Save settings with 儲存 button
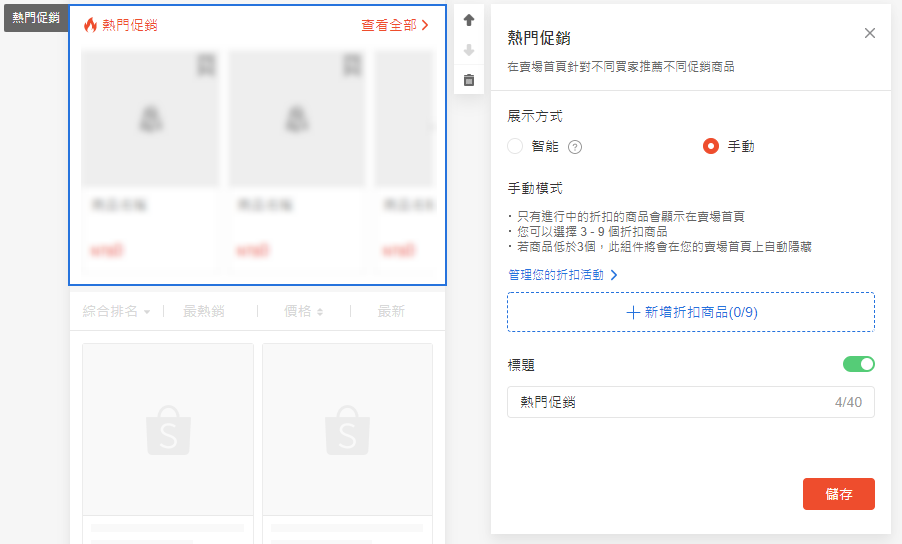This screenshot has height=544, width=902. [x=839, y=494]
